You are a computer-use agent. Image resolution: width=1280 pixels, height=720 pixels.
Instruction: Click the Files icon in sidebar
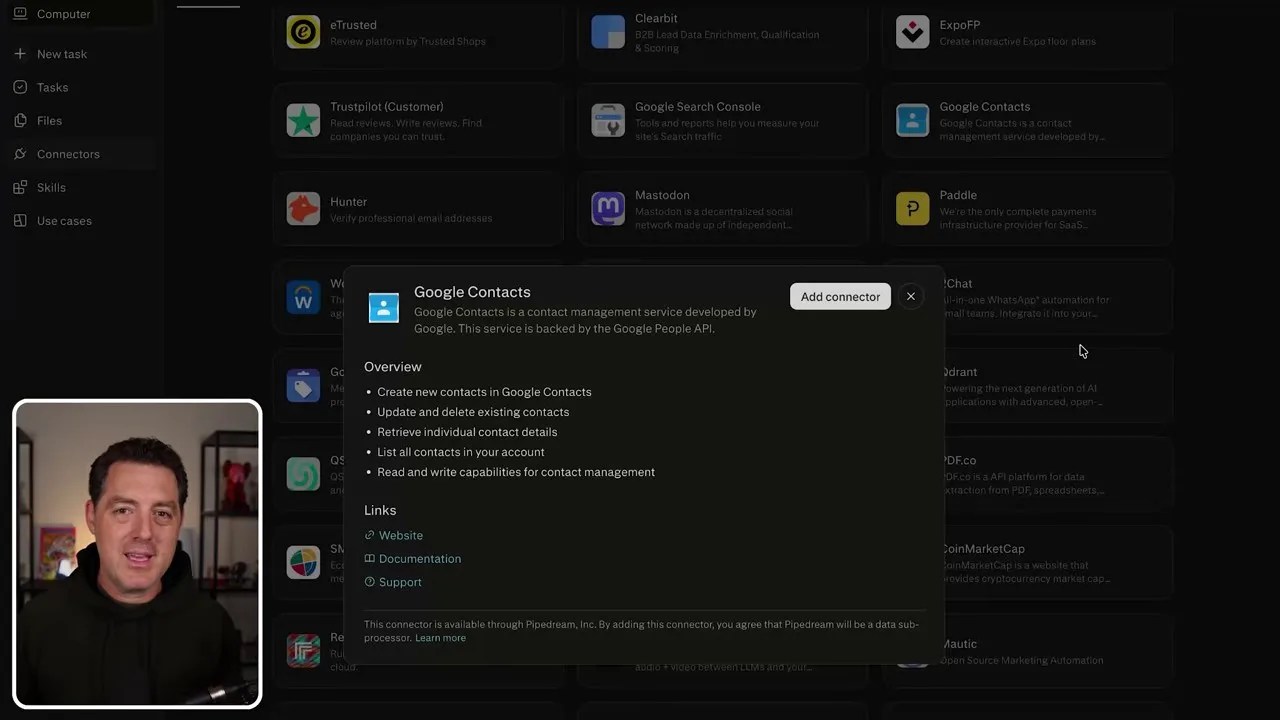(20, 120)
